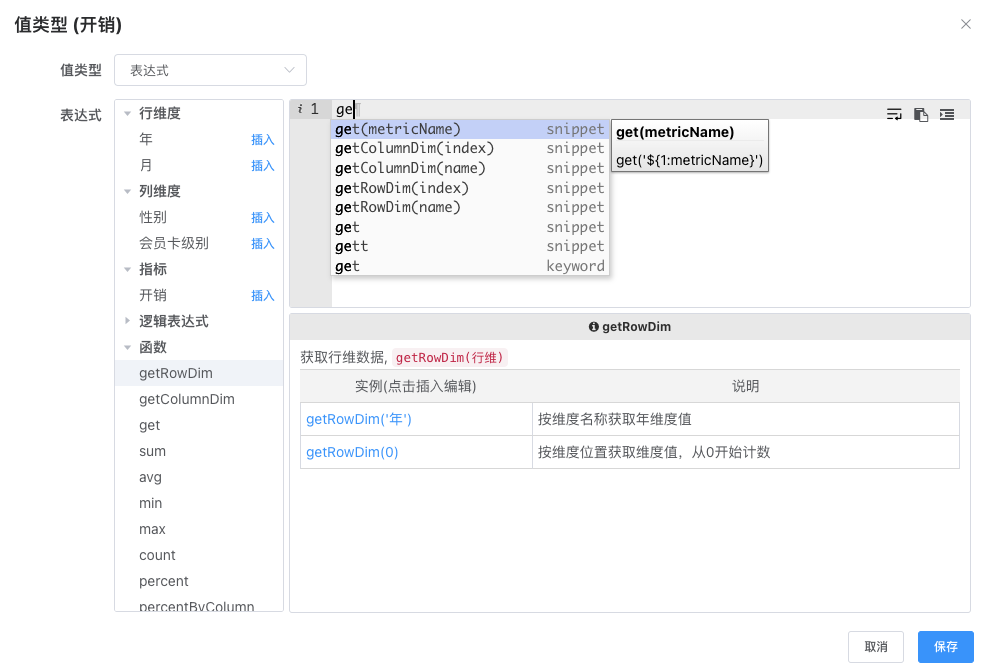Close the 值类型 dialog with X
This screenshot has height=670, width=988.
pyautogui.click(x=965, y=24)
